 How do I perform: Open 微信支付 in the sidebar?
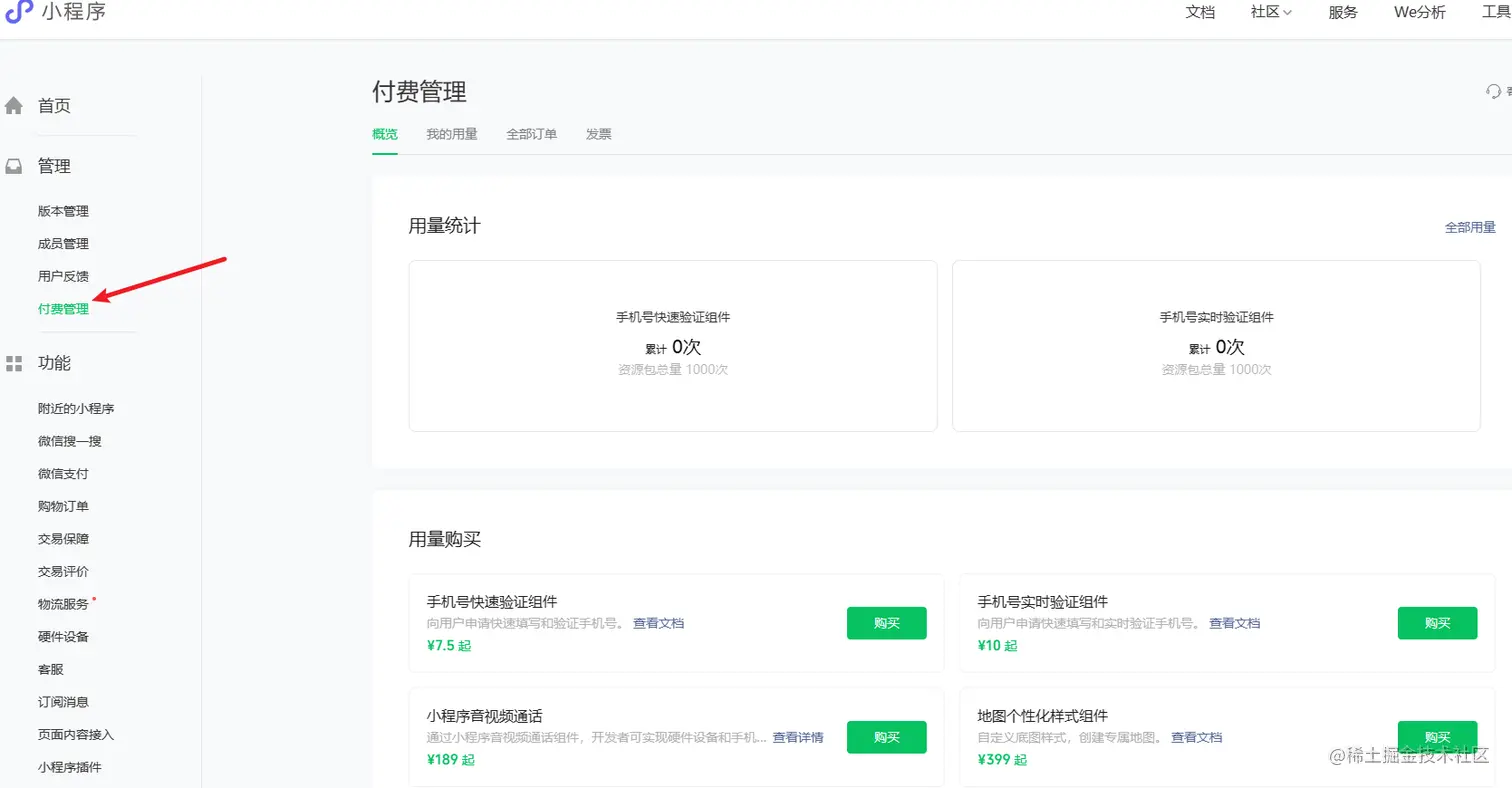tap(63, 474)
